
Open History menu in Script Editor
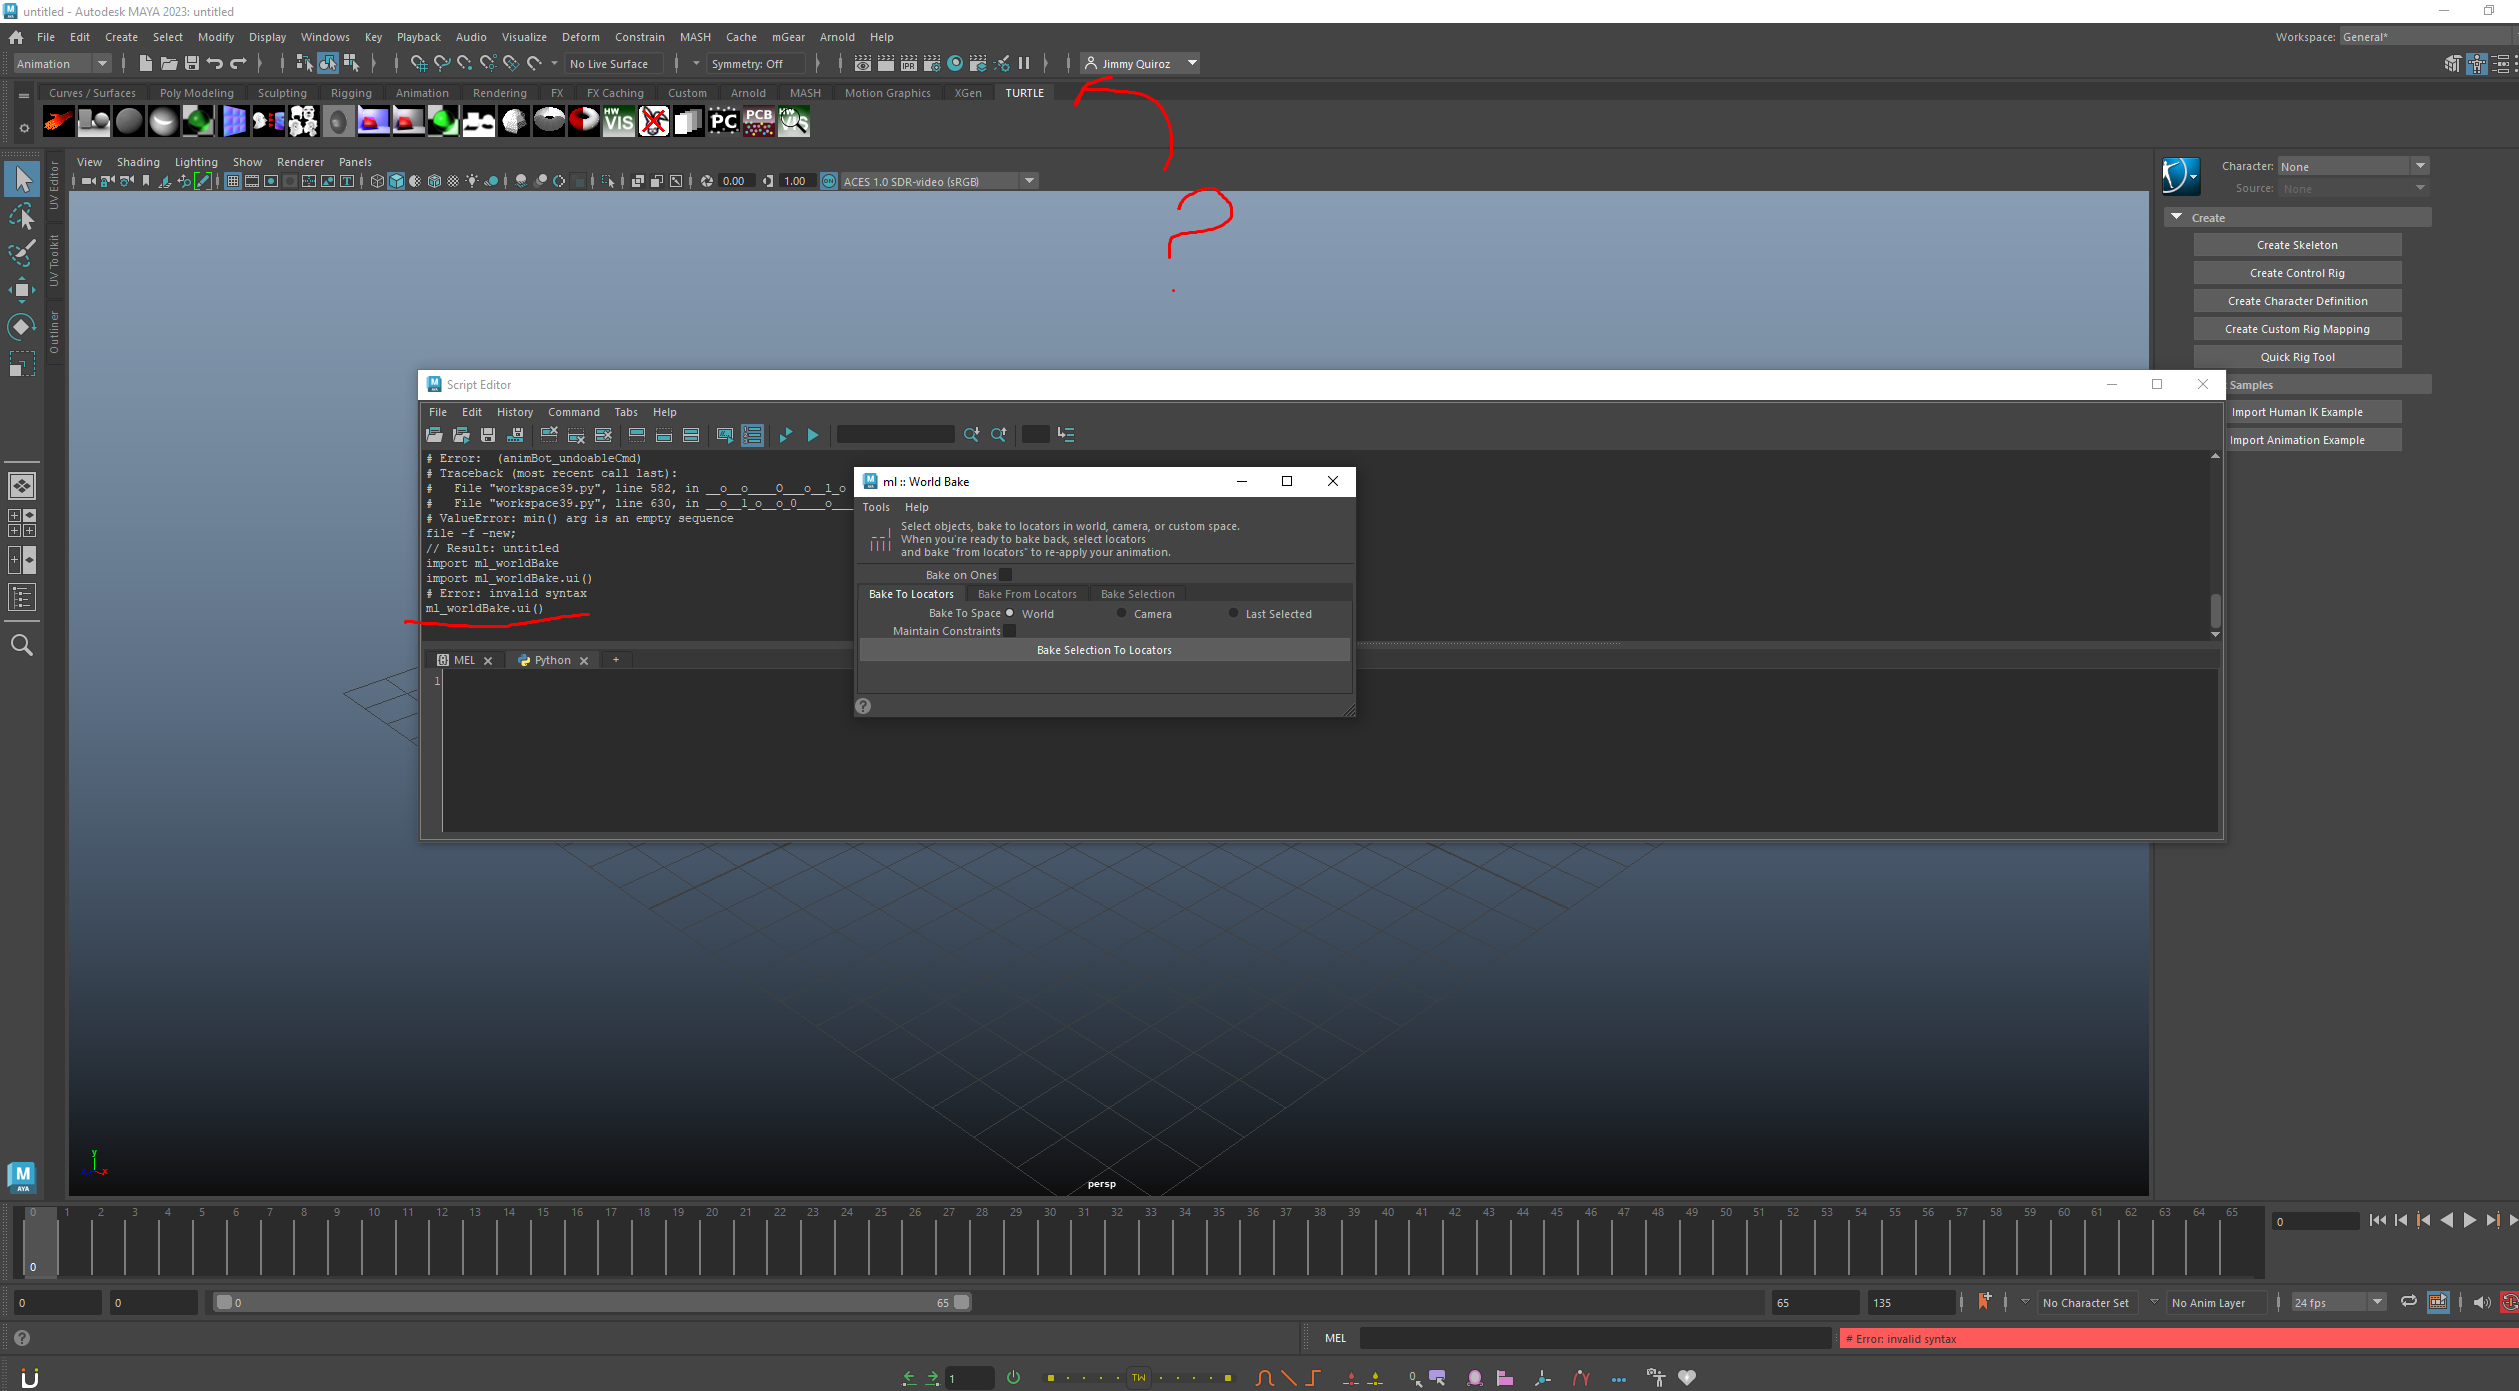coord(514,412)
